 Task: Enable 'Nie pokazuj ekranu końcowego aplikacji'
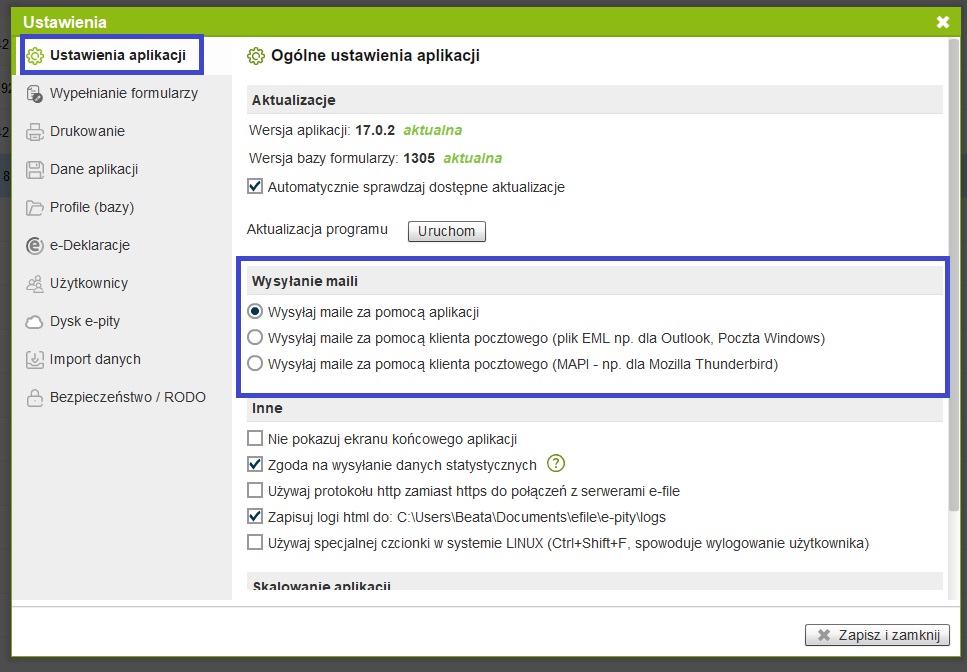[x=255, y=439]
